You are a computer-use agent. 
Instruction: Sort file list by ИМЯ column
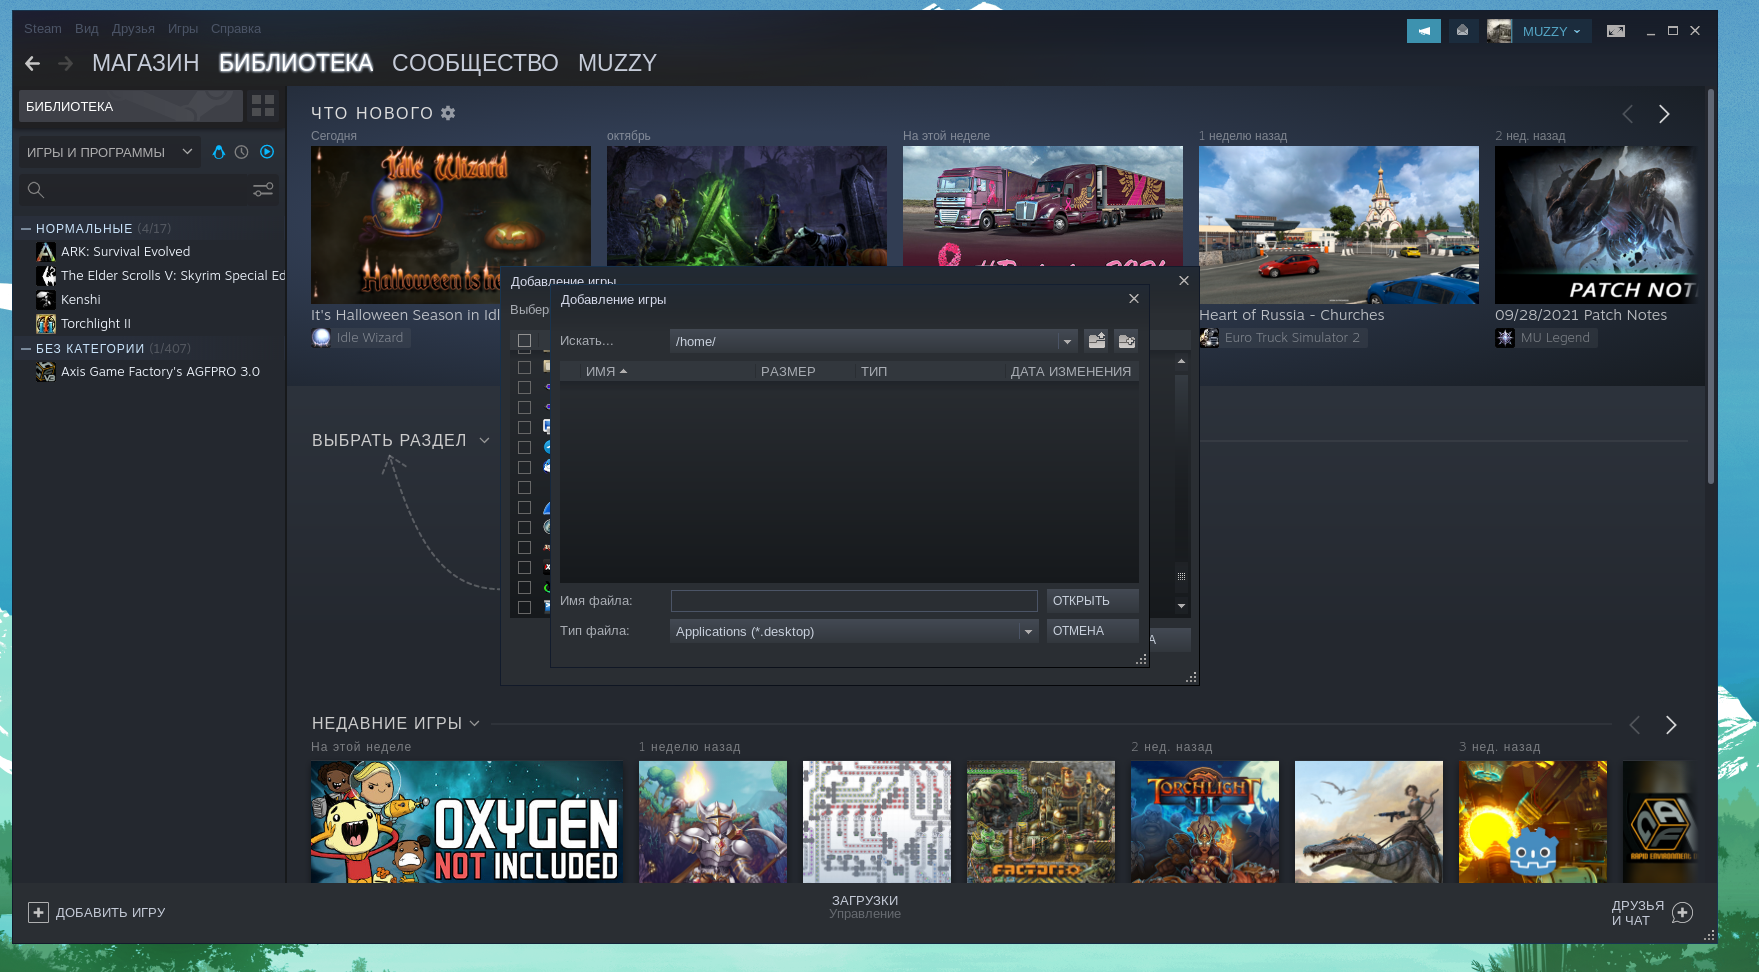click(606, 371)
